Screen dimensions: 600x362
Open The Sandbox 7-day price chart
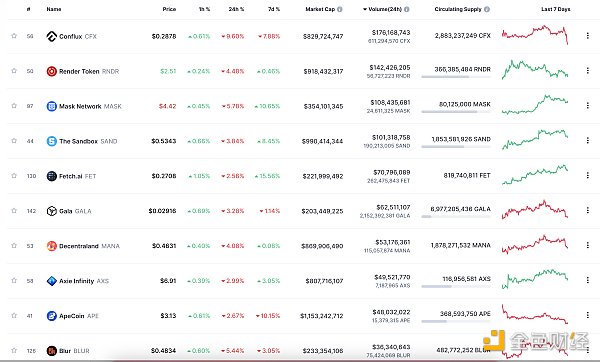click(535, 140)
